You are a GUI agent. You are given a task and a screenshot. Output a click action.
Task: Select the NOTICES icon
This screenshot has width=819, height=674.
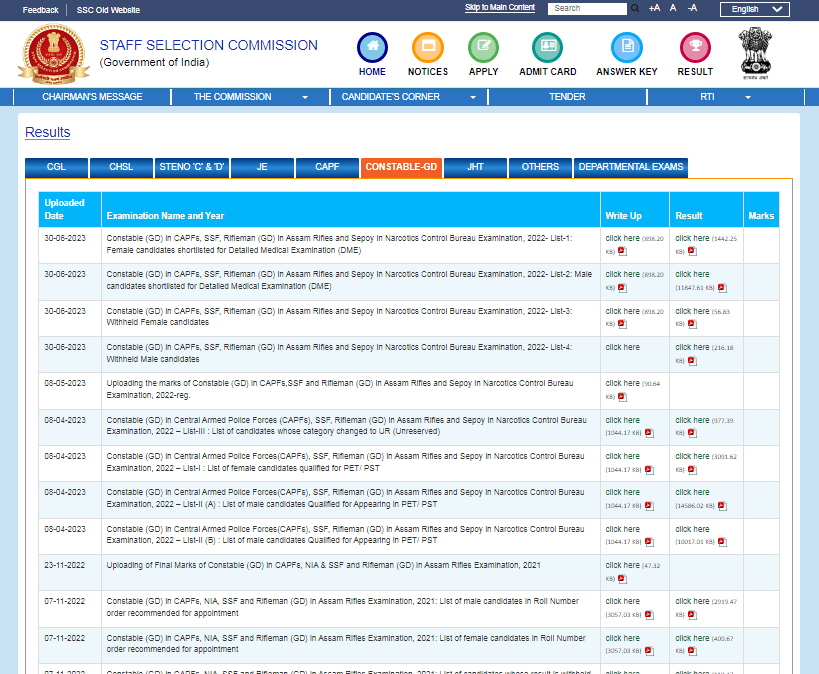click(427, 46)
